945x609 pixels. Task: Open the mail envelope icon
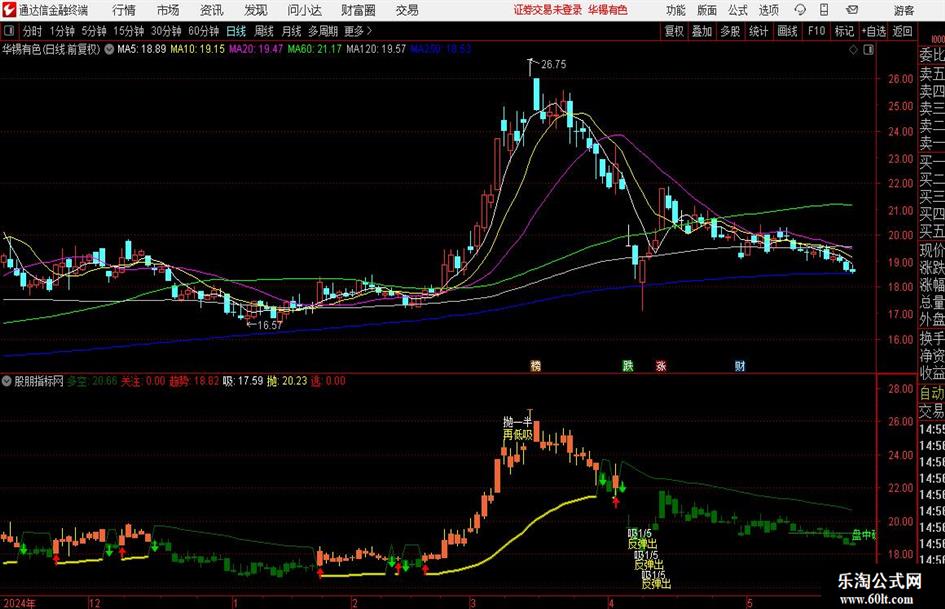pos(852,10)
